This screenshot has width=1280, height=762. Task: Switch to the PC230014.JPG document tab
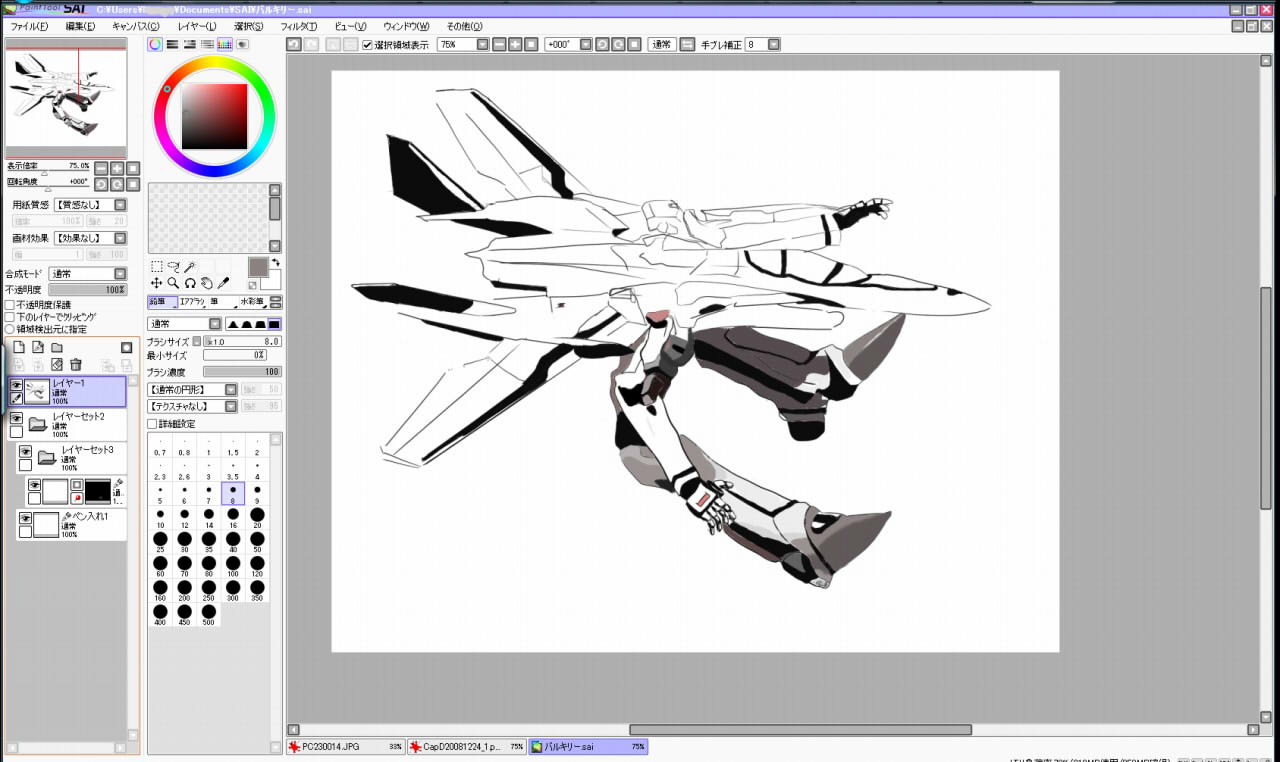tap(345, 746)
